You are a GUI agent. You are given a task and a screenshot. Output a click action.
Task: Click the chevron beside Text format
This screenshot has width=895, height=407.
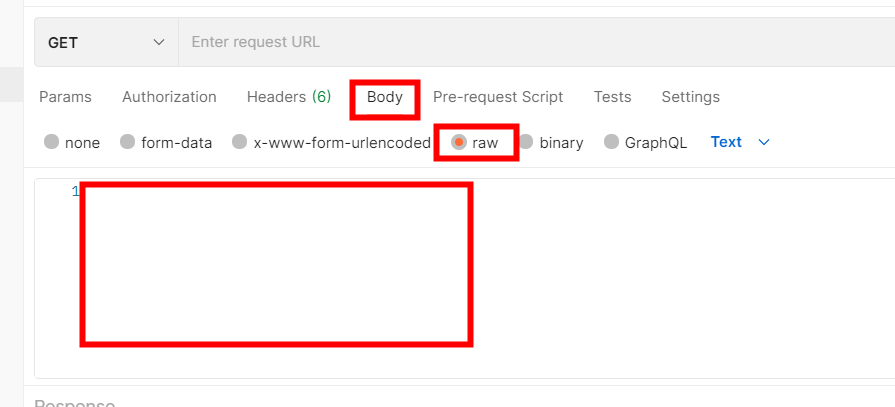[x=765, y=142]
